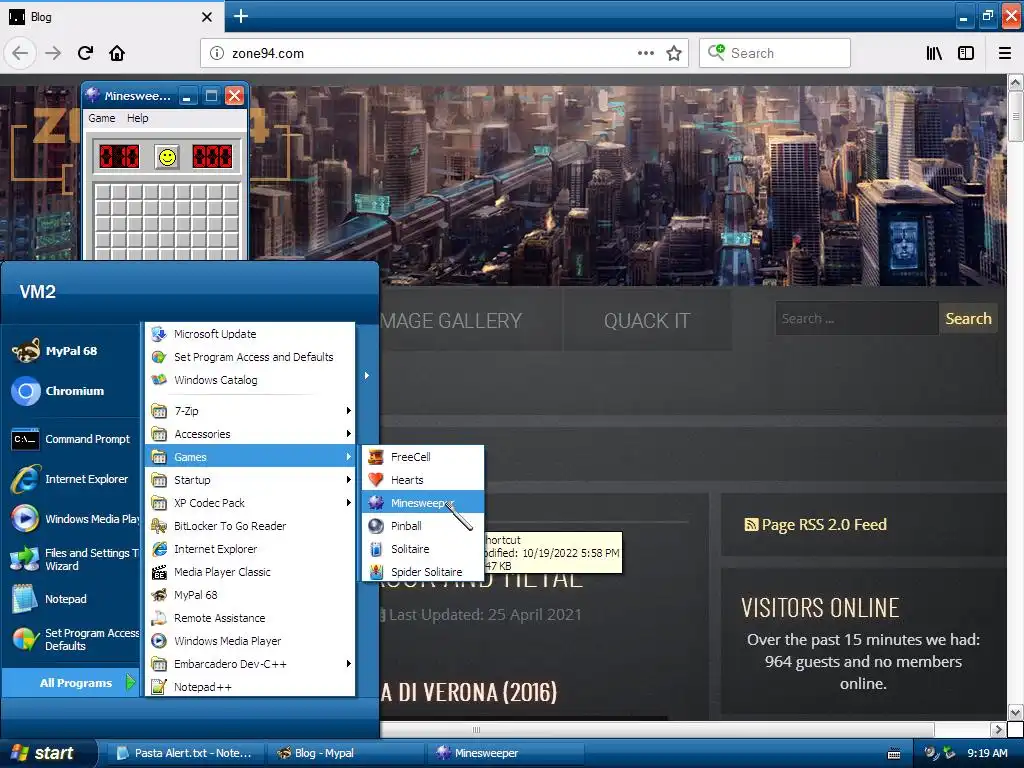This screenshot has width=1024, height=768.
Task: Open the Page RSS 2.0 Feed link
Action: (x=816, y=524)
